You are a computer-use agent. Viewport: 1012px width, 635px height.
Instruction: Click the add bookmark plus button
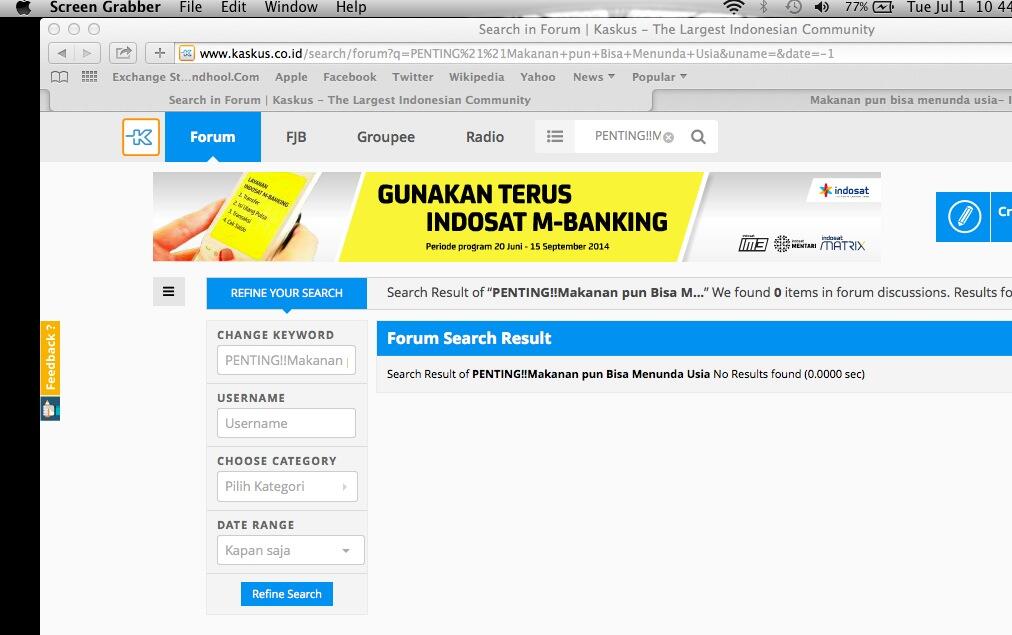pos(159,53)
